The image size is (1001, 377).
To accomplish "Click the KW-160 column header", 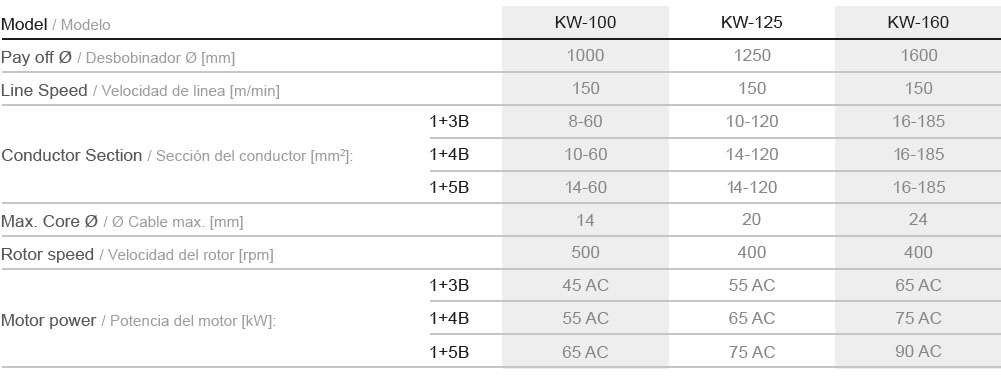I will (918, 22).
